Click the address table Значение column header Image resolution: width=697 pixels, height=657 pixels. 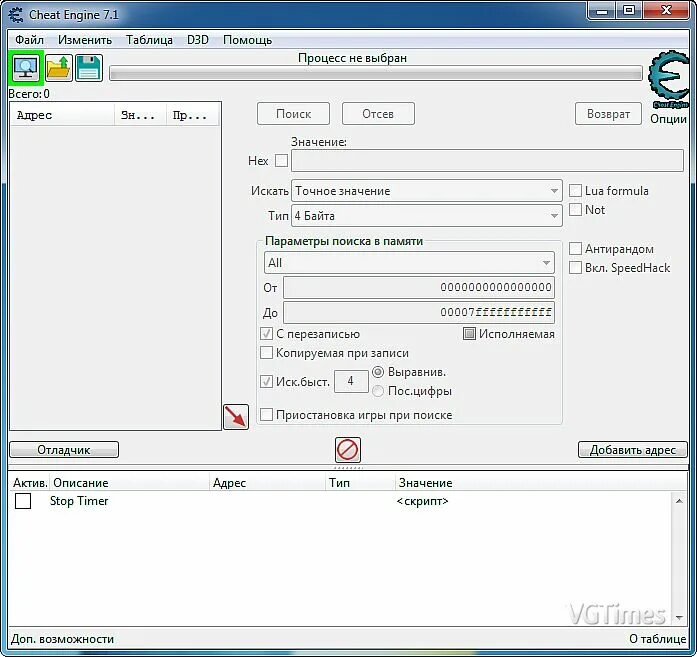tap(540, 483)
